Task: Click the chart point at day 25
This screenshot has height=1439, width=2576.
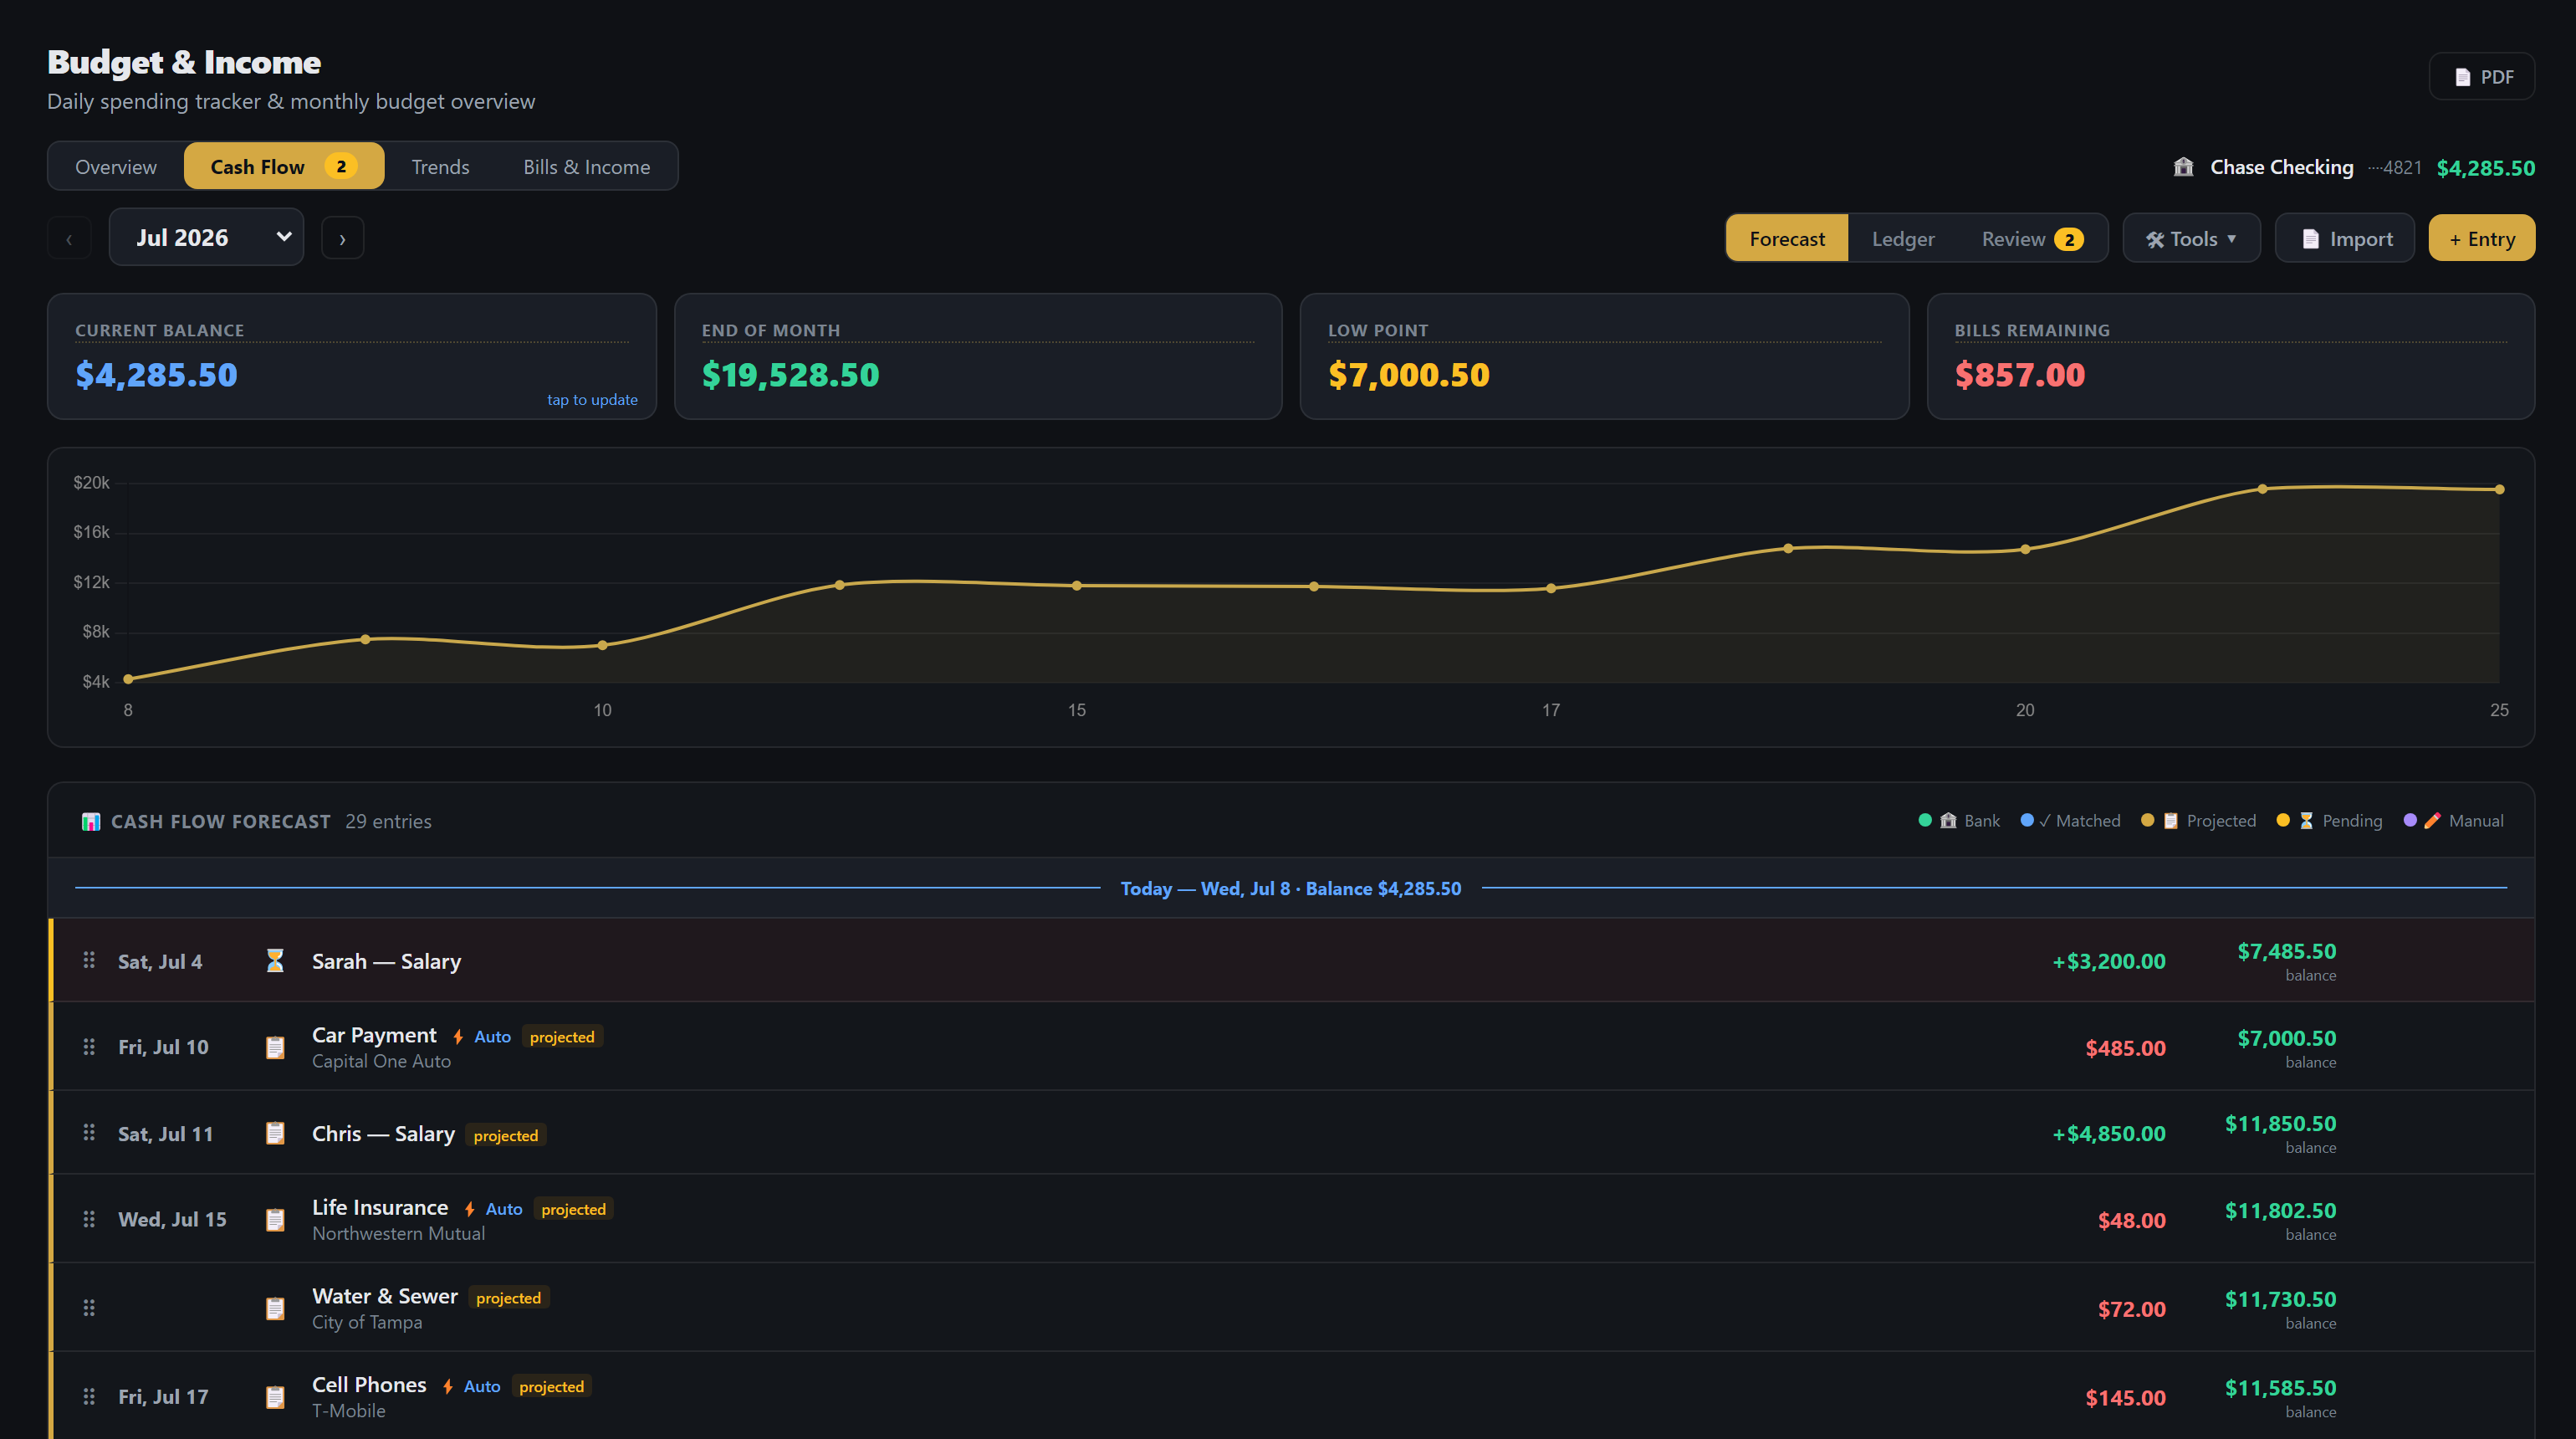Action: click(x=2499, y=490)
